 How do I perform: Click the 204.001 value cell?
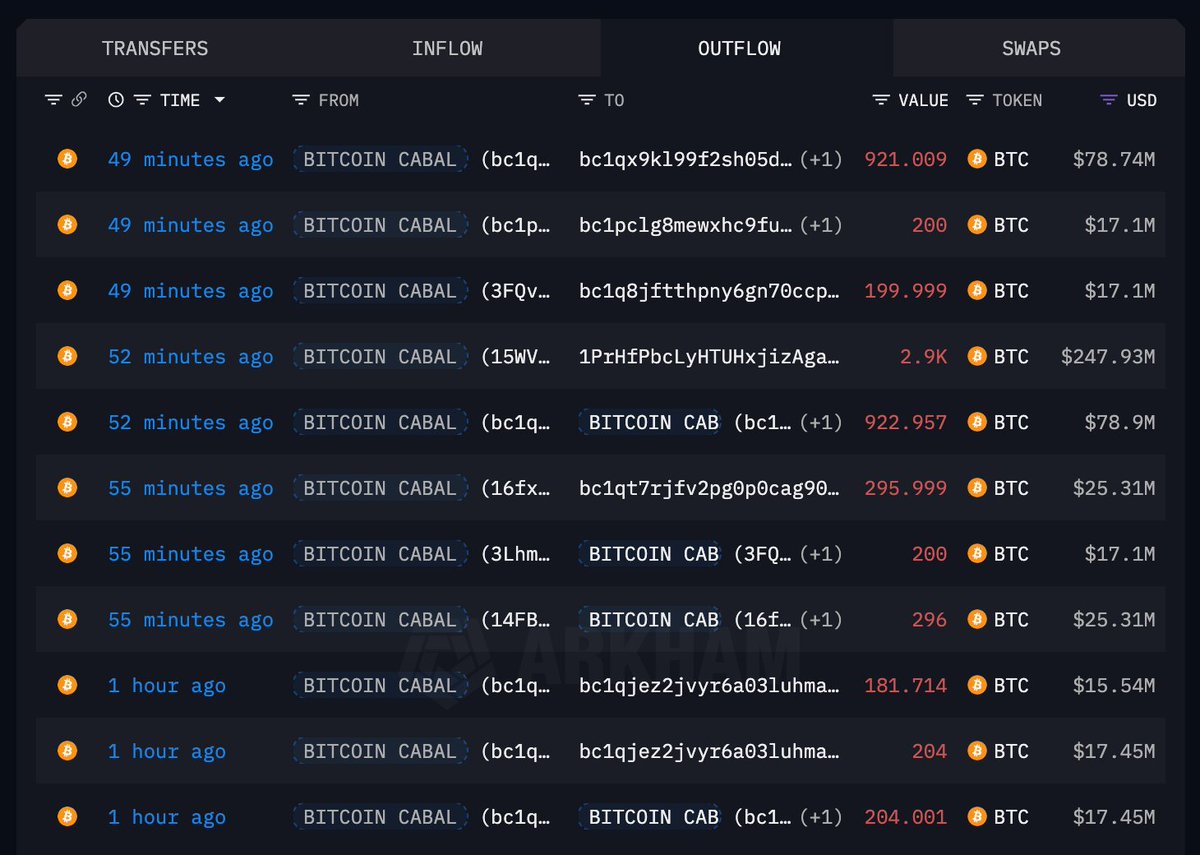(x=906, y=817)
